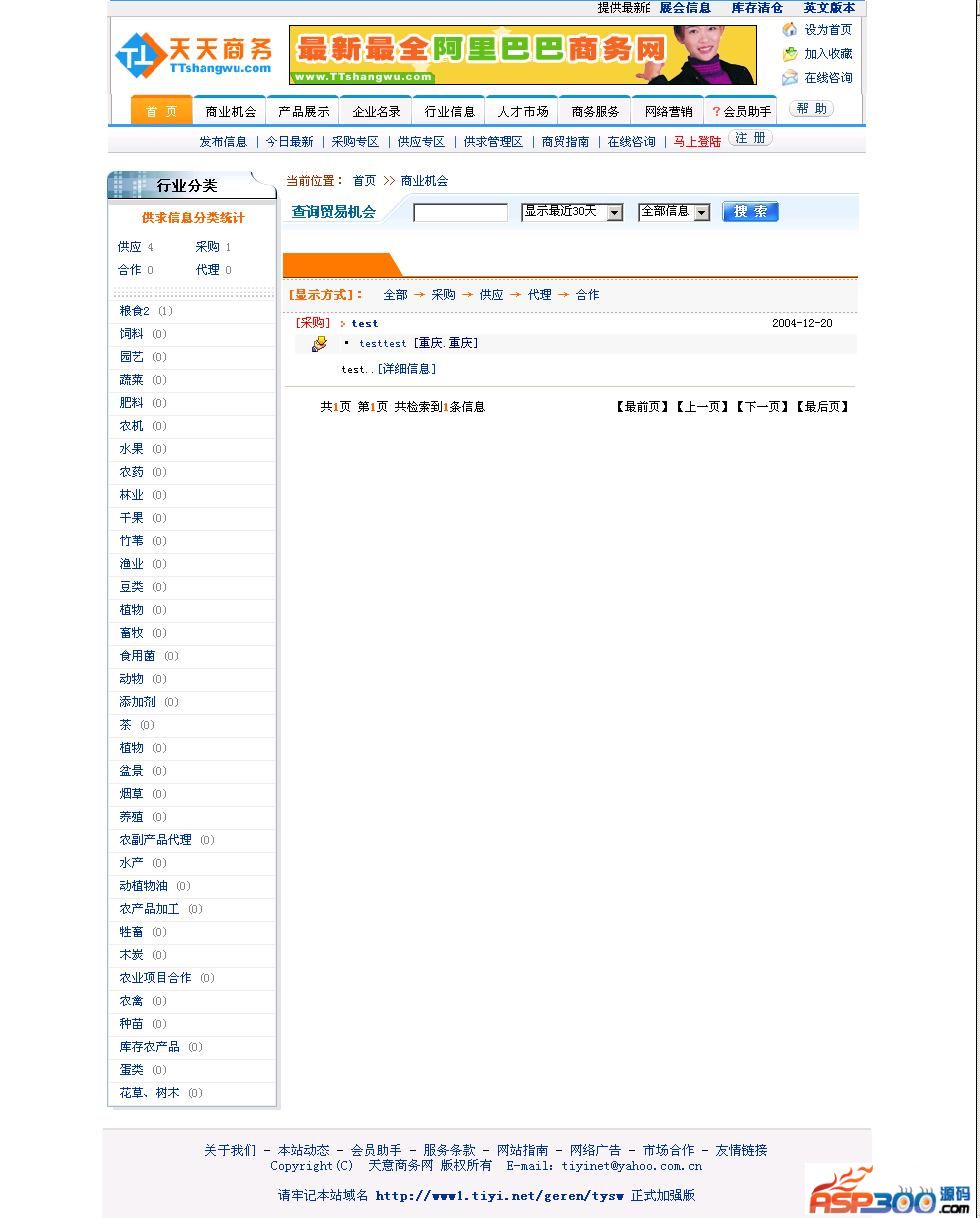
Task: Click the 注册 button
Action: click(750, 138)
